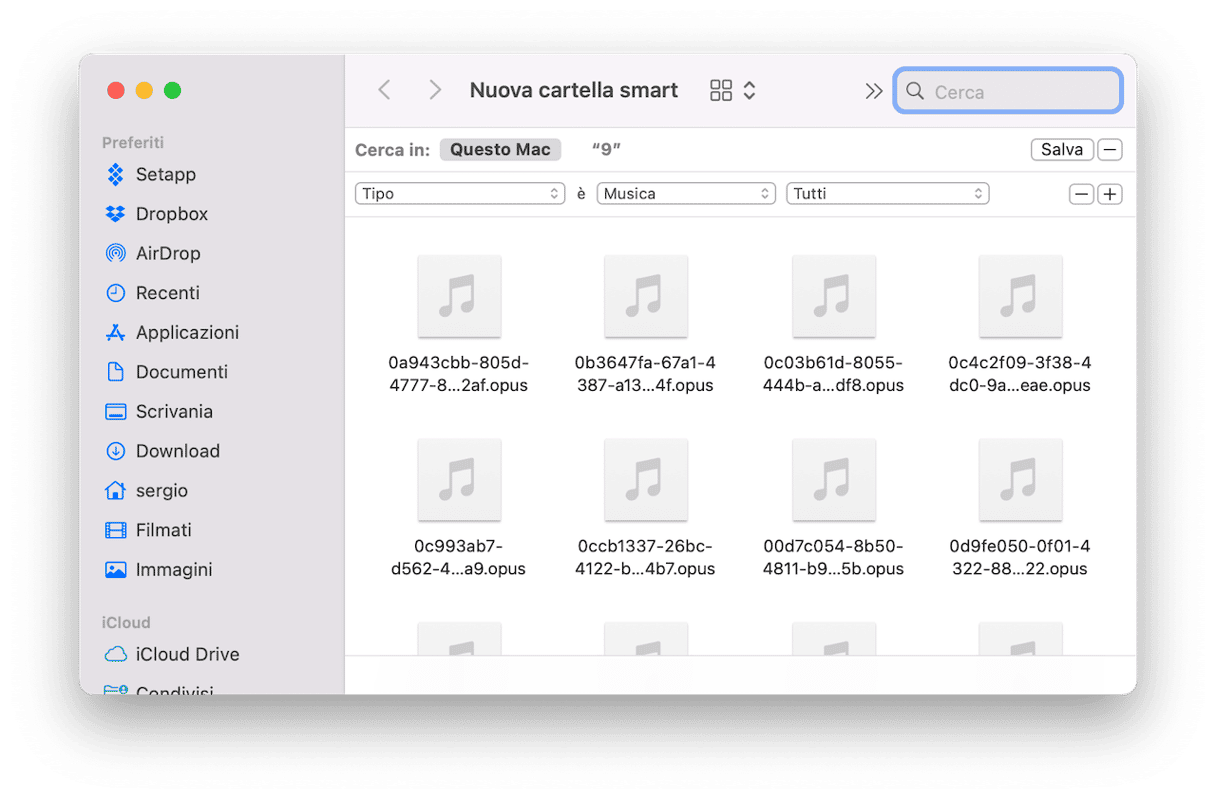This screenshot has height=799, width=1216.
Task: Select file icon 0c993ab7-d562…a9.opus
Action: (x=459, y=480)
